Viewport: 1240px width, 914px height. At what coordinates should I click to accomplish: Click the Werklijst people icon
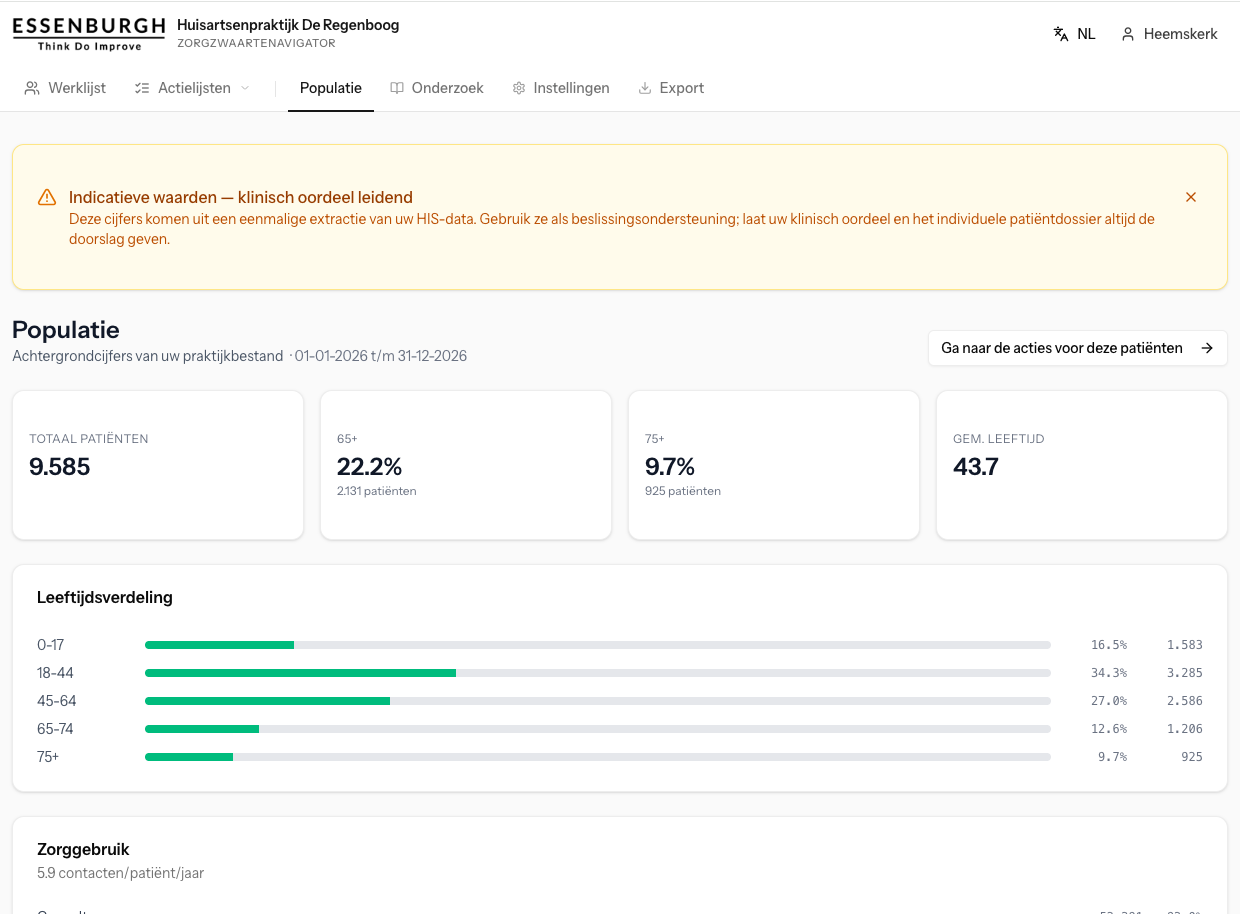click(x=32, y=88)
